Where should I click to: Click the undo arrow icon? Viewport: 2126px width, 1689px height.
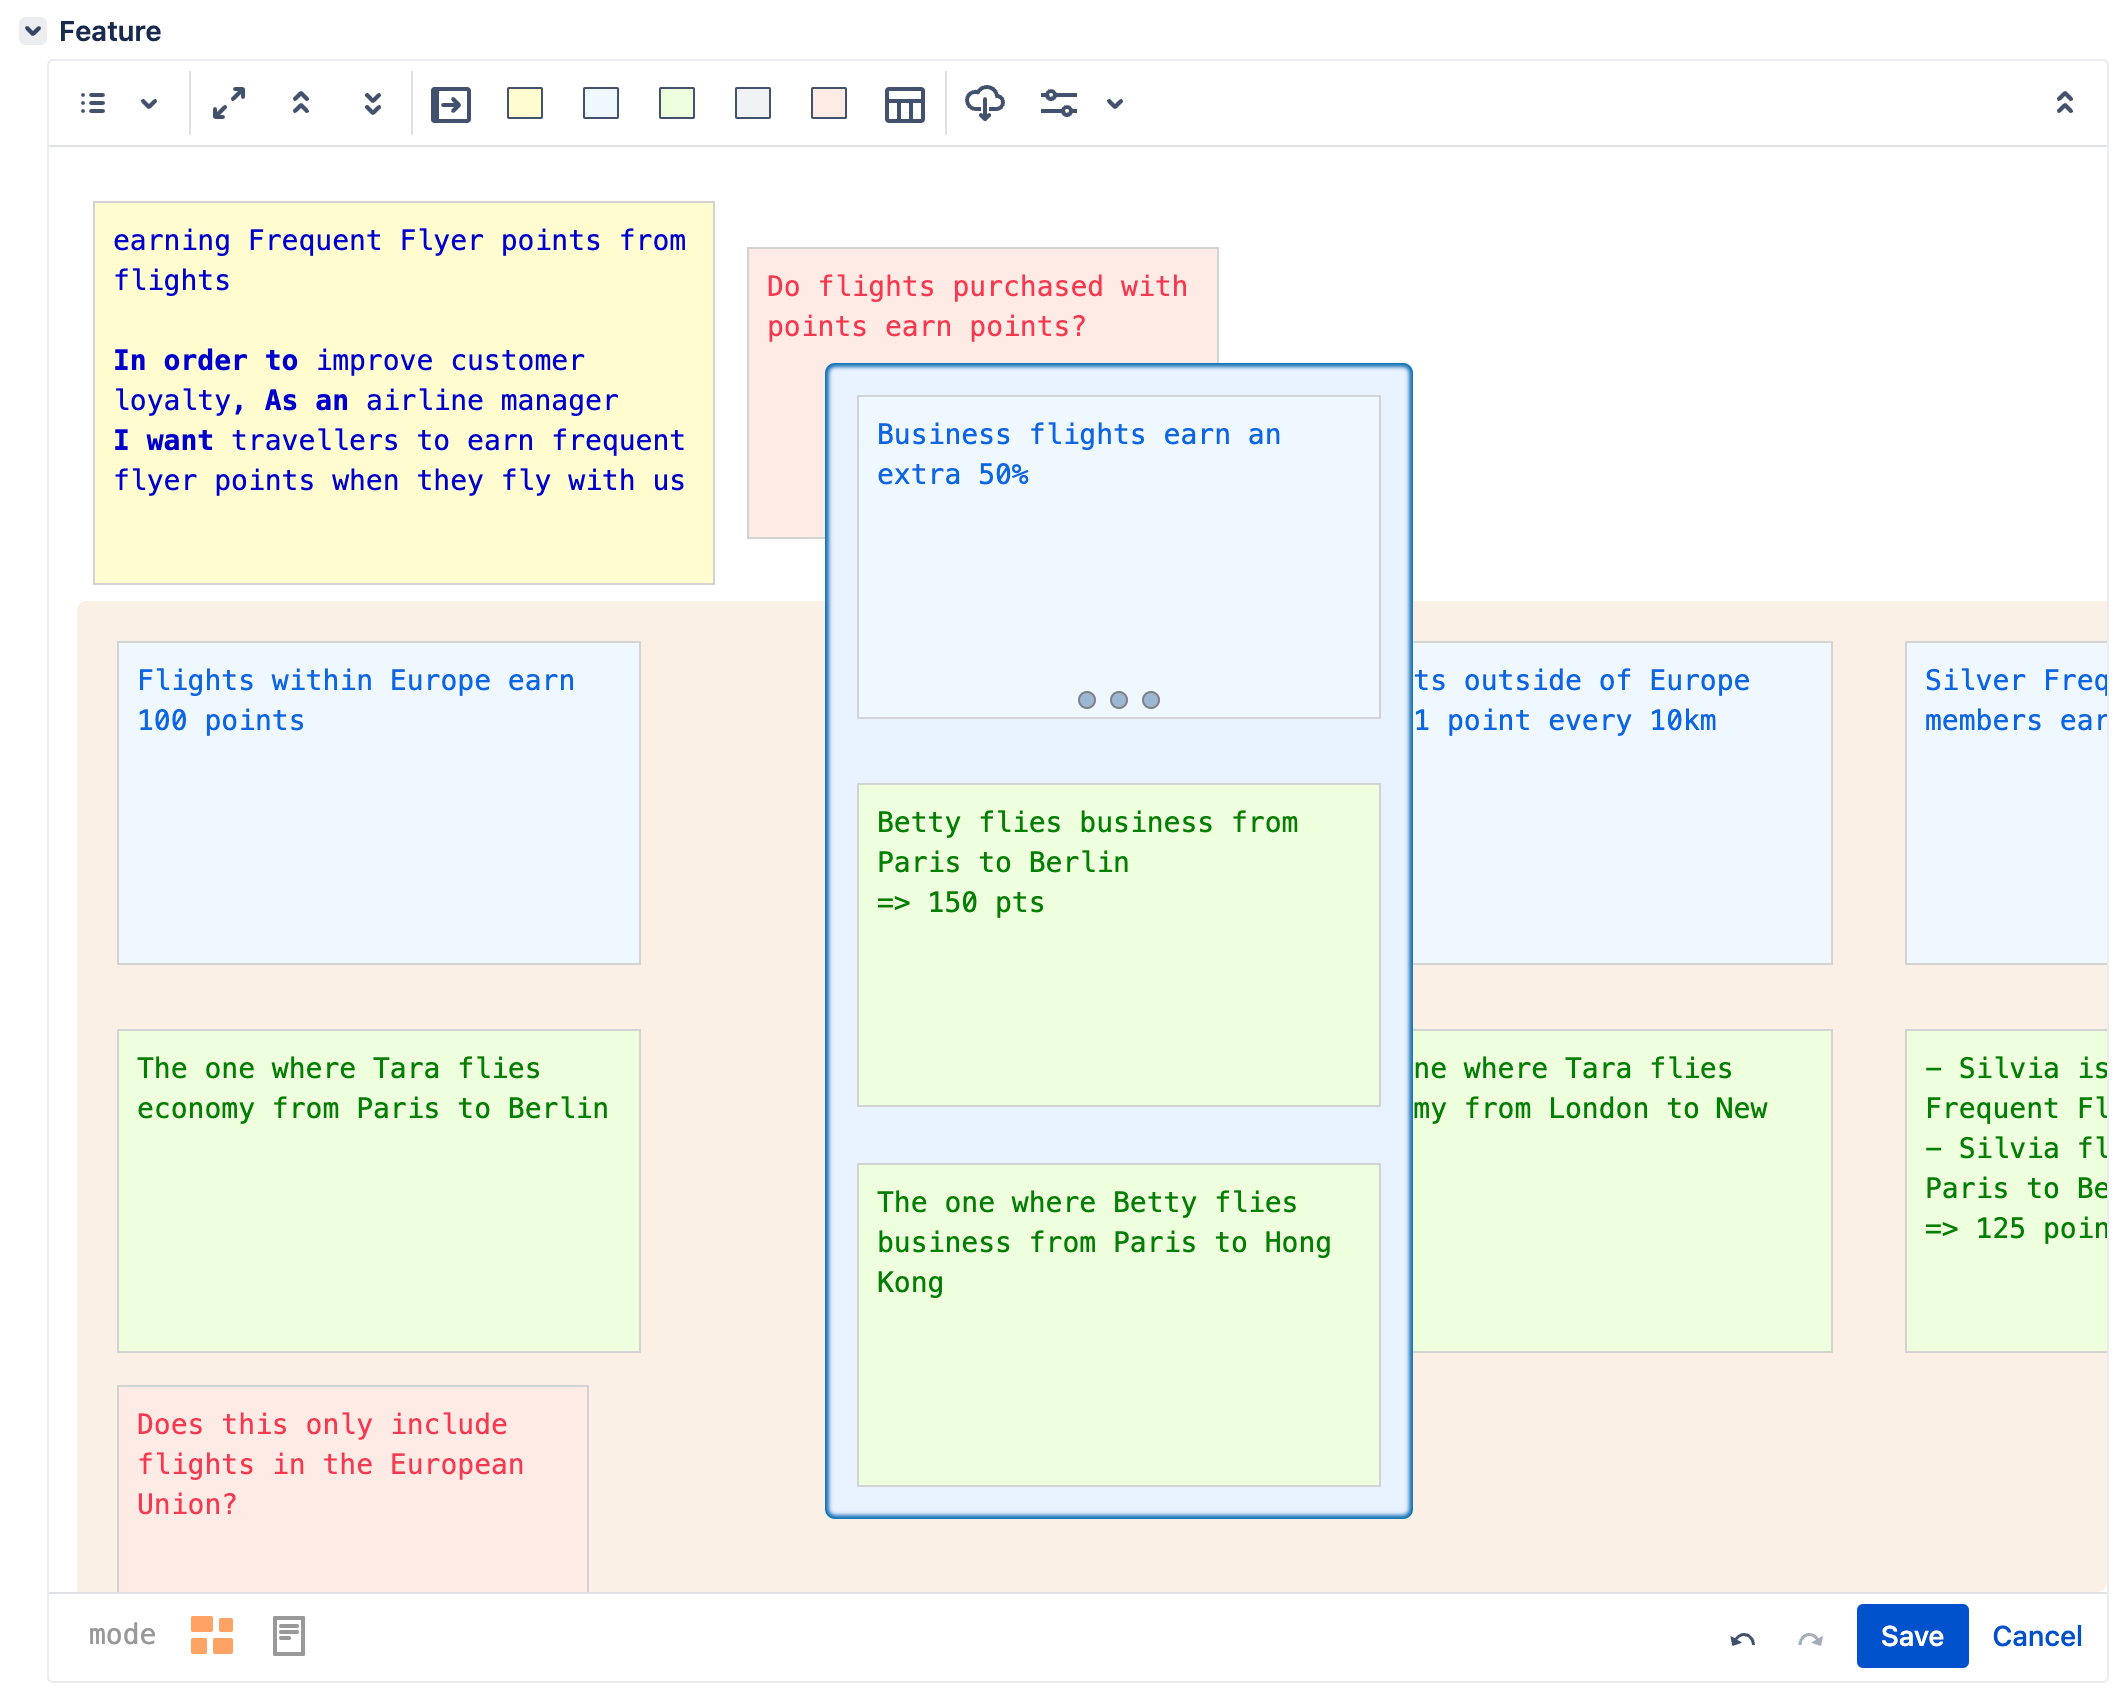point(1742,1638)
